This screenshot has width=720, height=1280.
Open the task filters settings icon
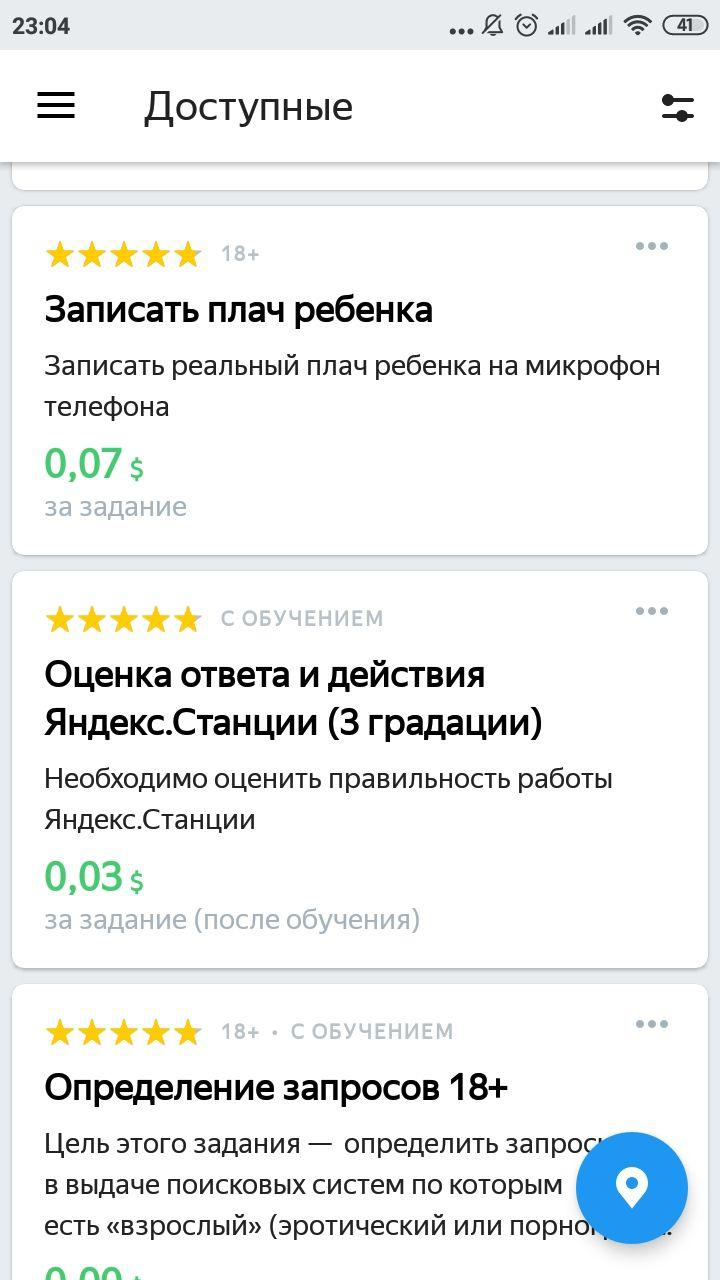(x=677, y=107)
